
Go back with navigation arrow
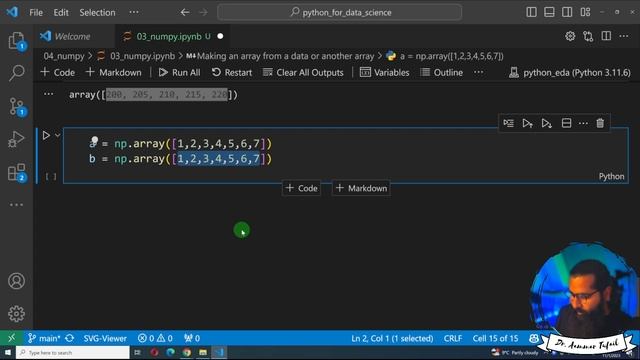click(185, 12)
